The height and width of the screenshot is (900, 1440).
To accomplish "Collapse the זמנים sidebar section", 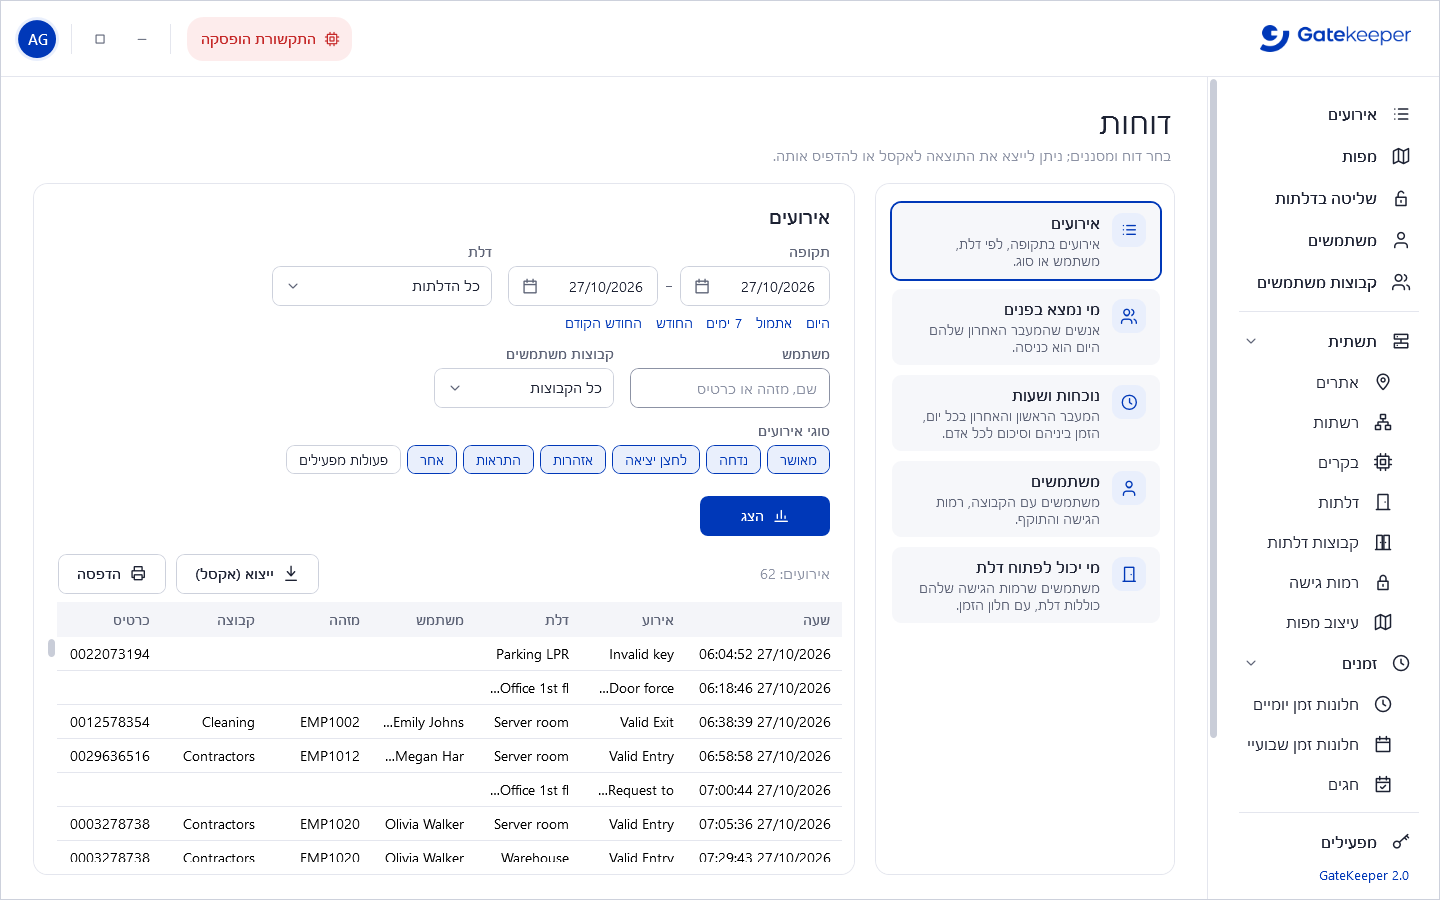I will point(1251,663).
